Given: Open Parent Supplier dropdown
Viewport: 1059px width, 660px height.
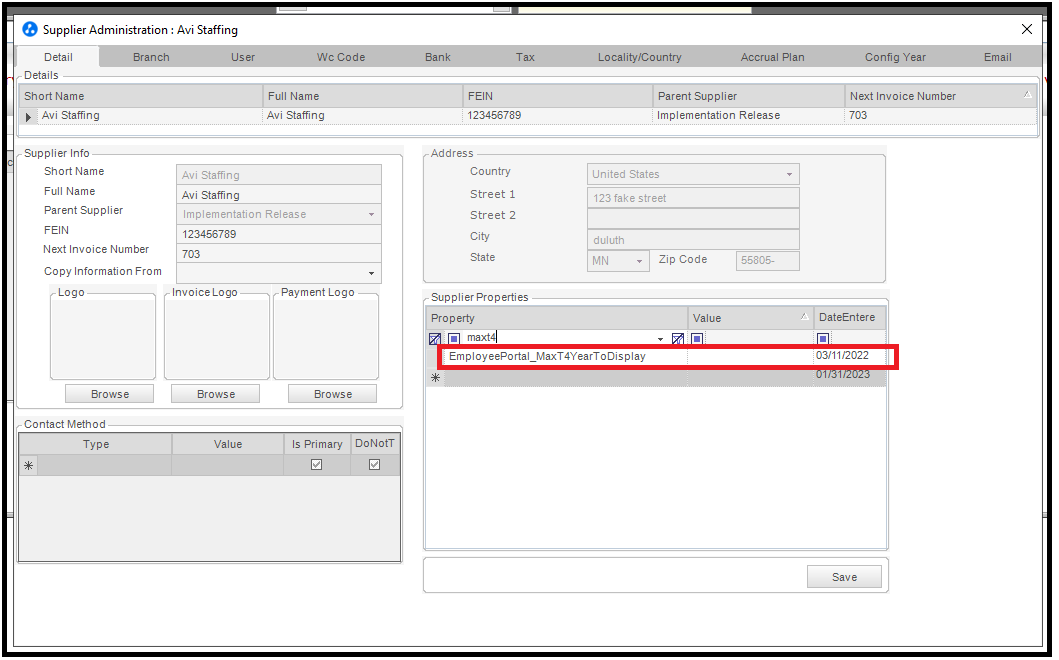Looking at the screenshot, I should tap(371, 214).
